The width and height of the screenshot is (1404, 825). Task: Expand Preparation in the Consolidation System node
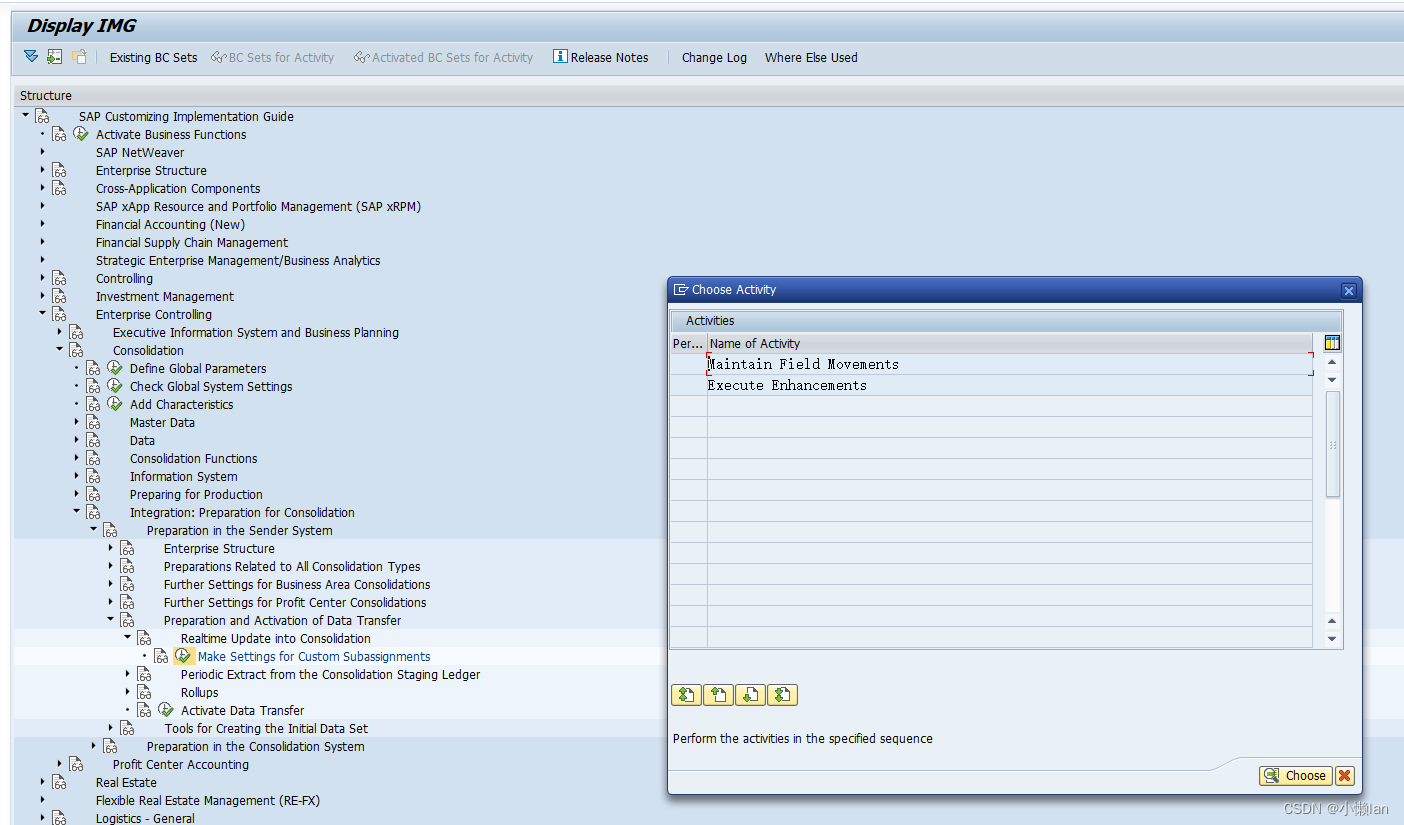(x=94, y=746)
